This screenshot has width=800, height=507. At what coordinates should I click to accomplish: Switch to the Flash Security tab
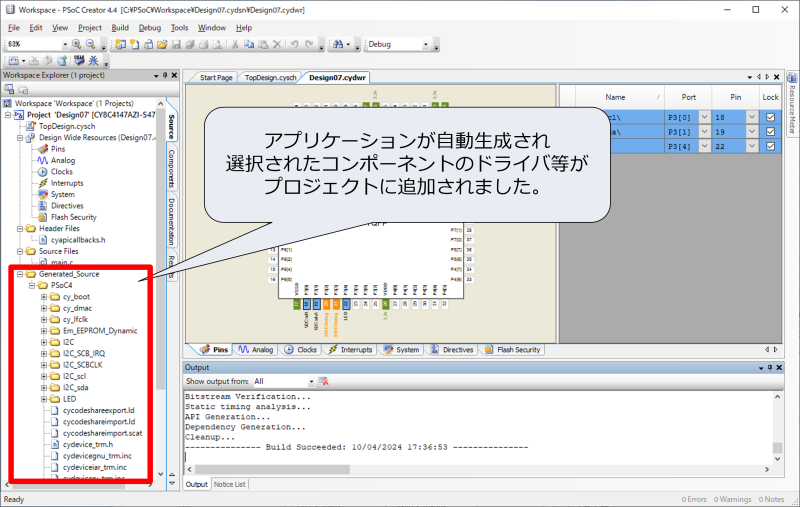point(513,349)
